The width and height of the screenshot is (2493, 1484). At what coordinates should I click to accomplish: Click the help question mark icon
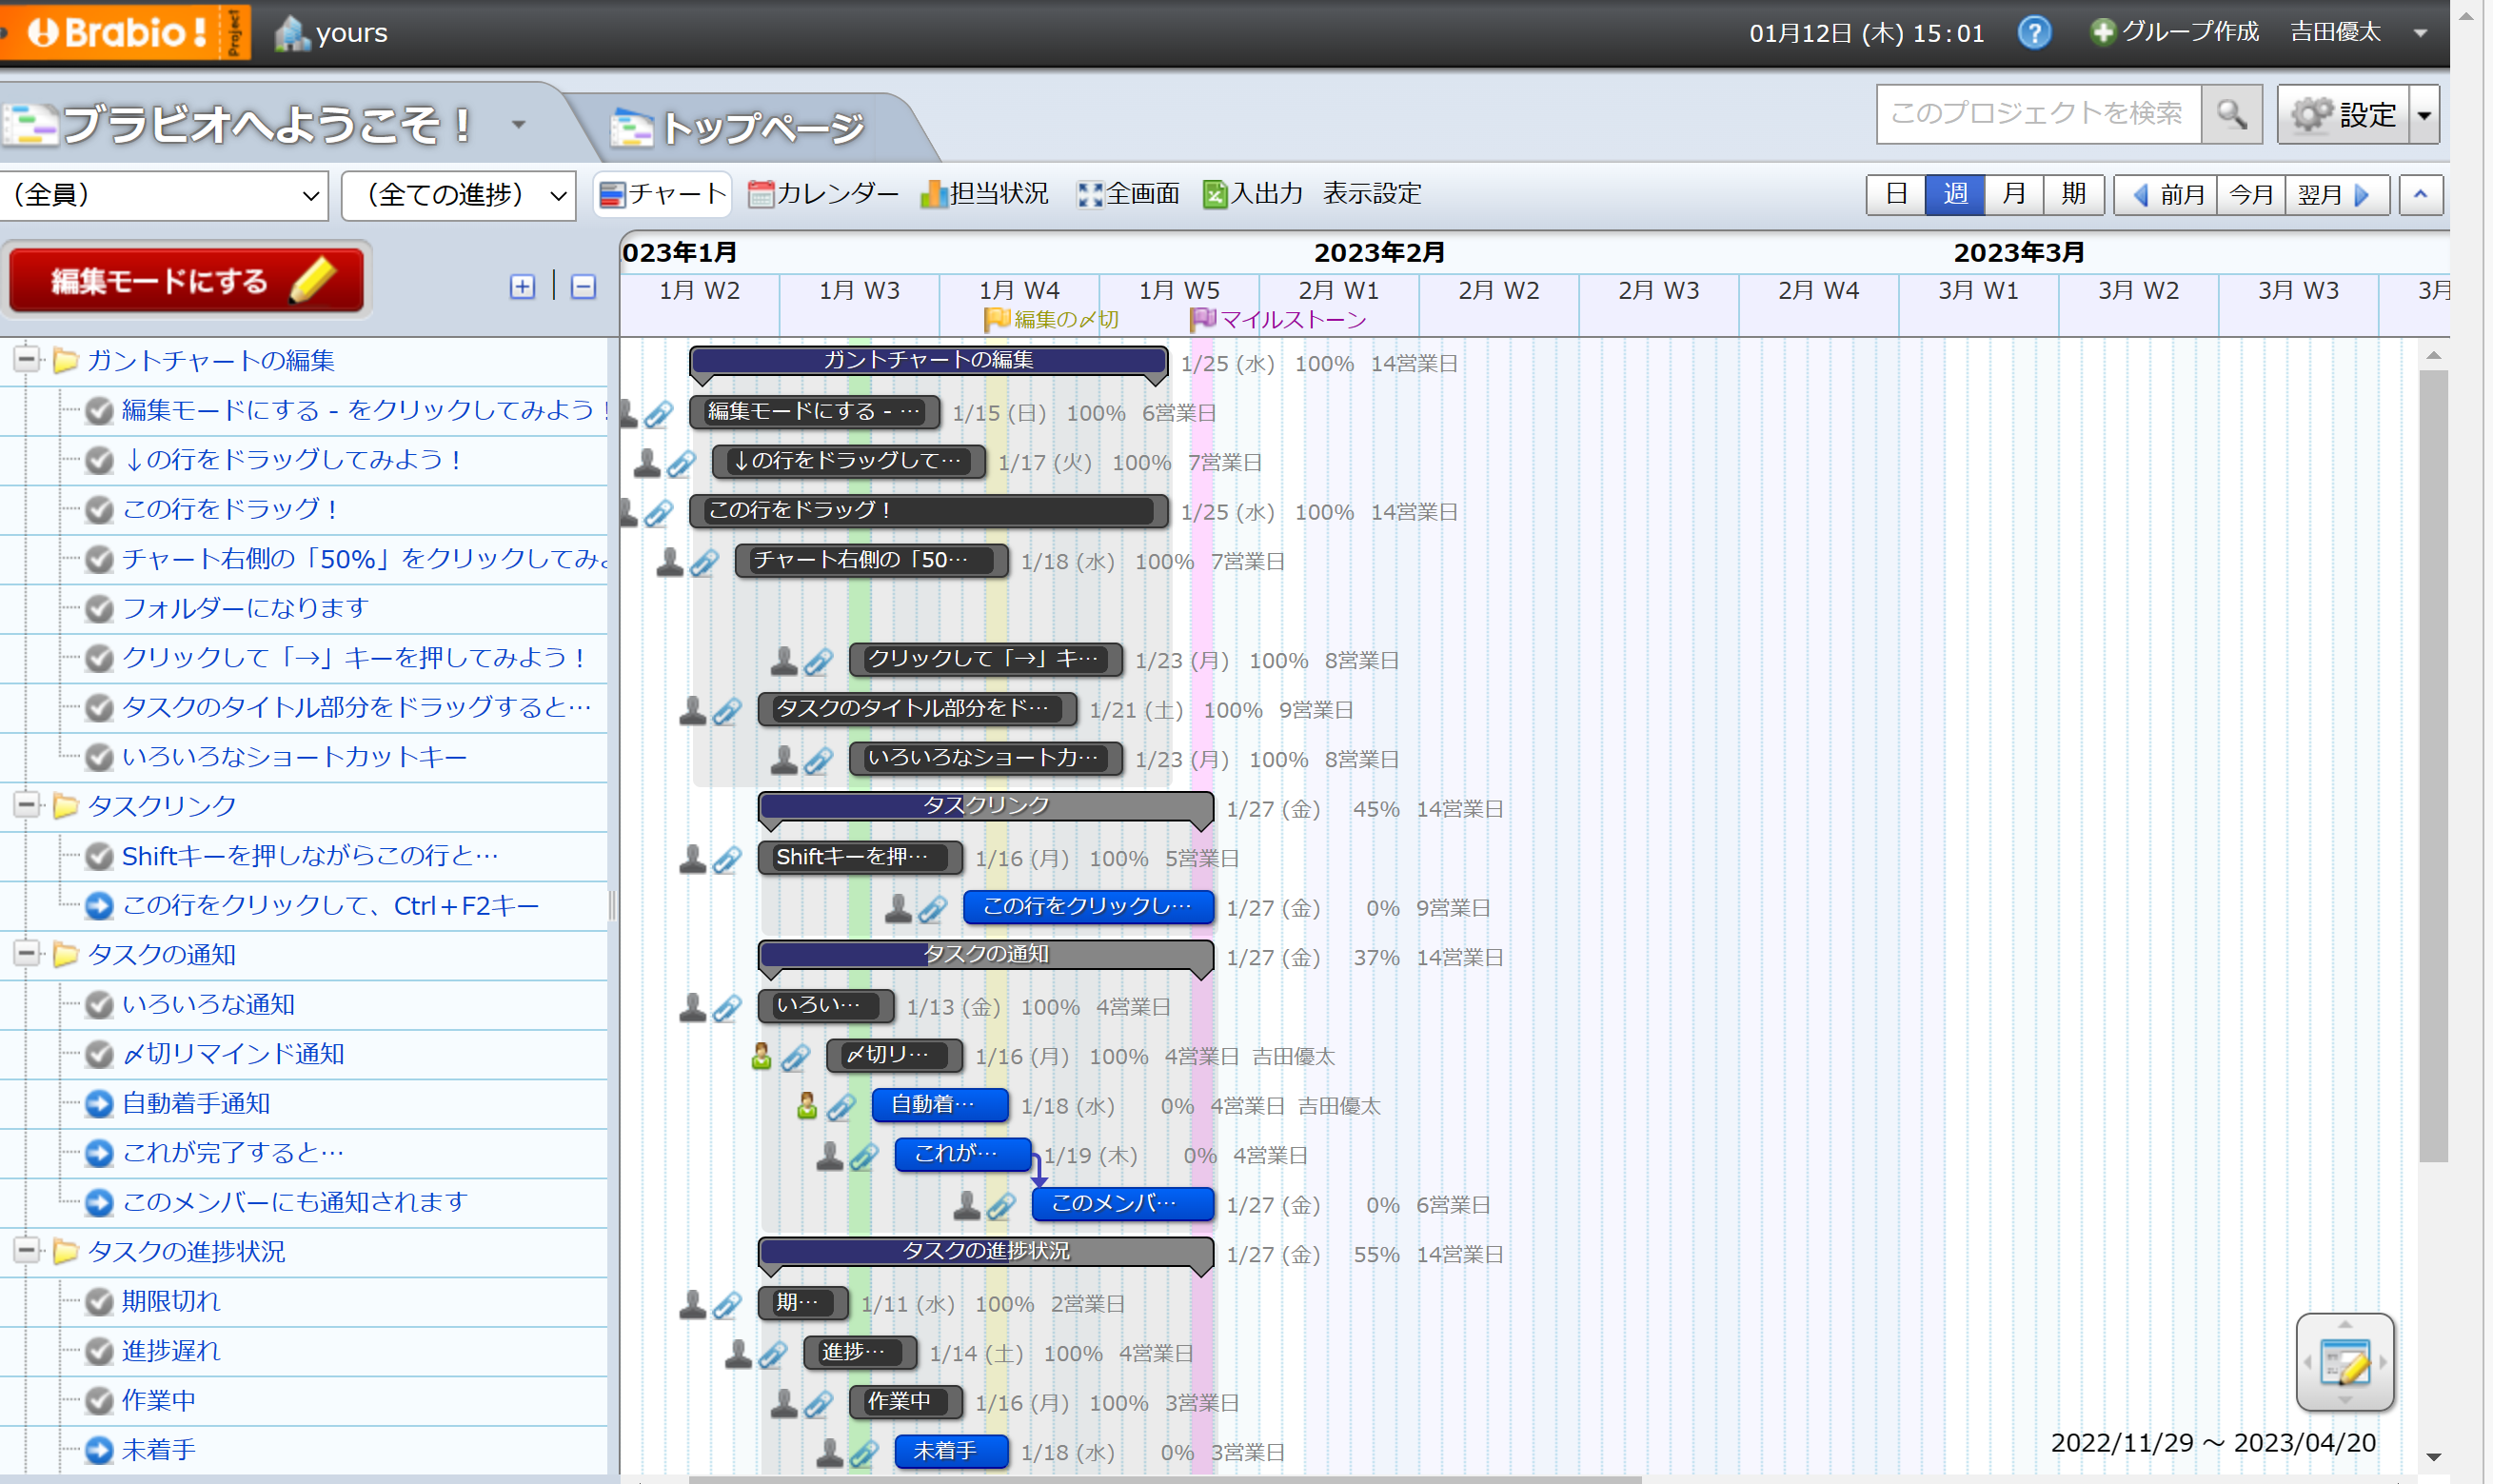pos(2033,32)
